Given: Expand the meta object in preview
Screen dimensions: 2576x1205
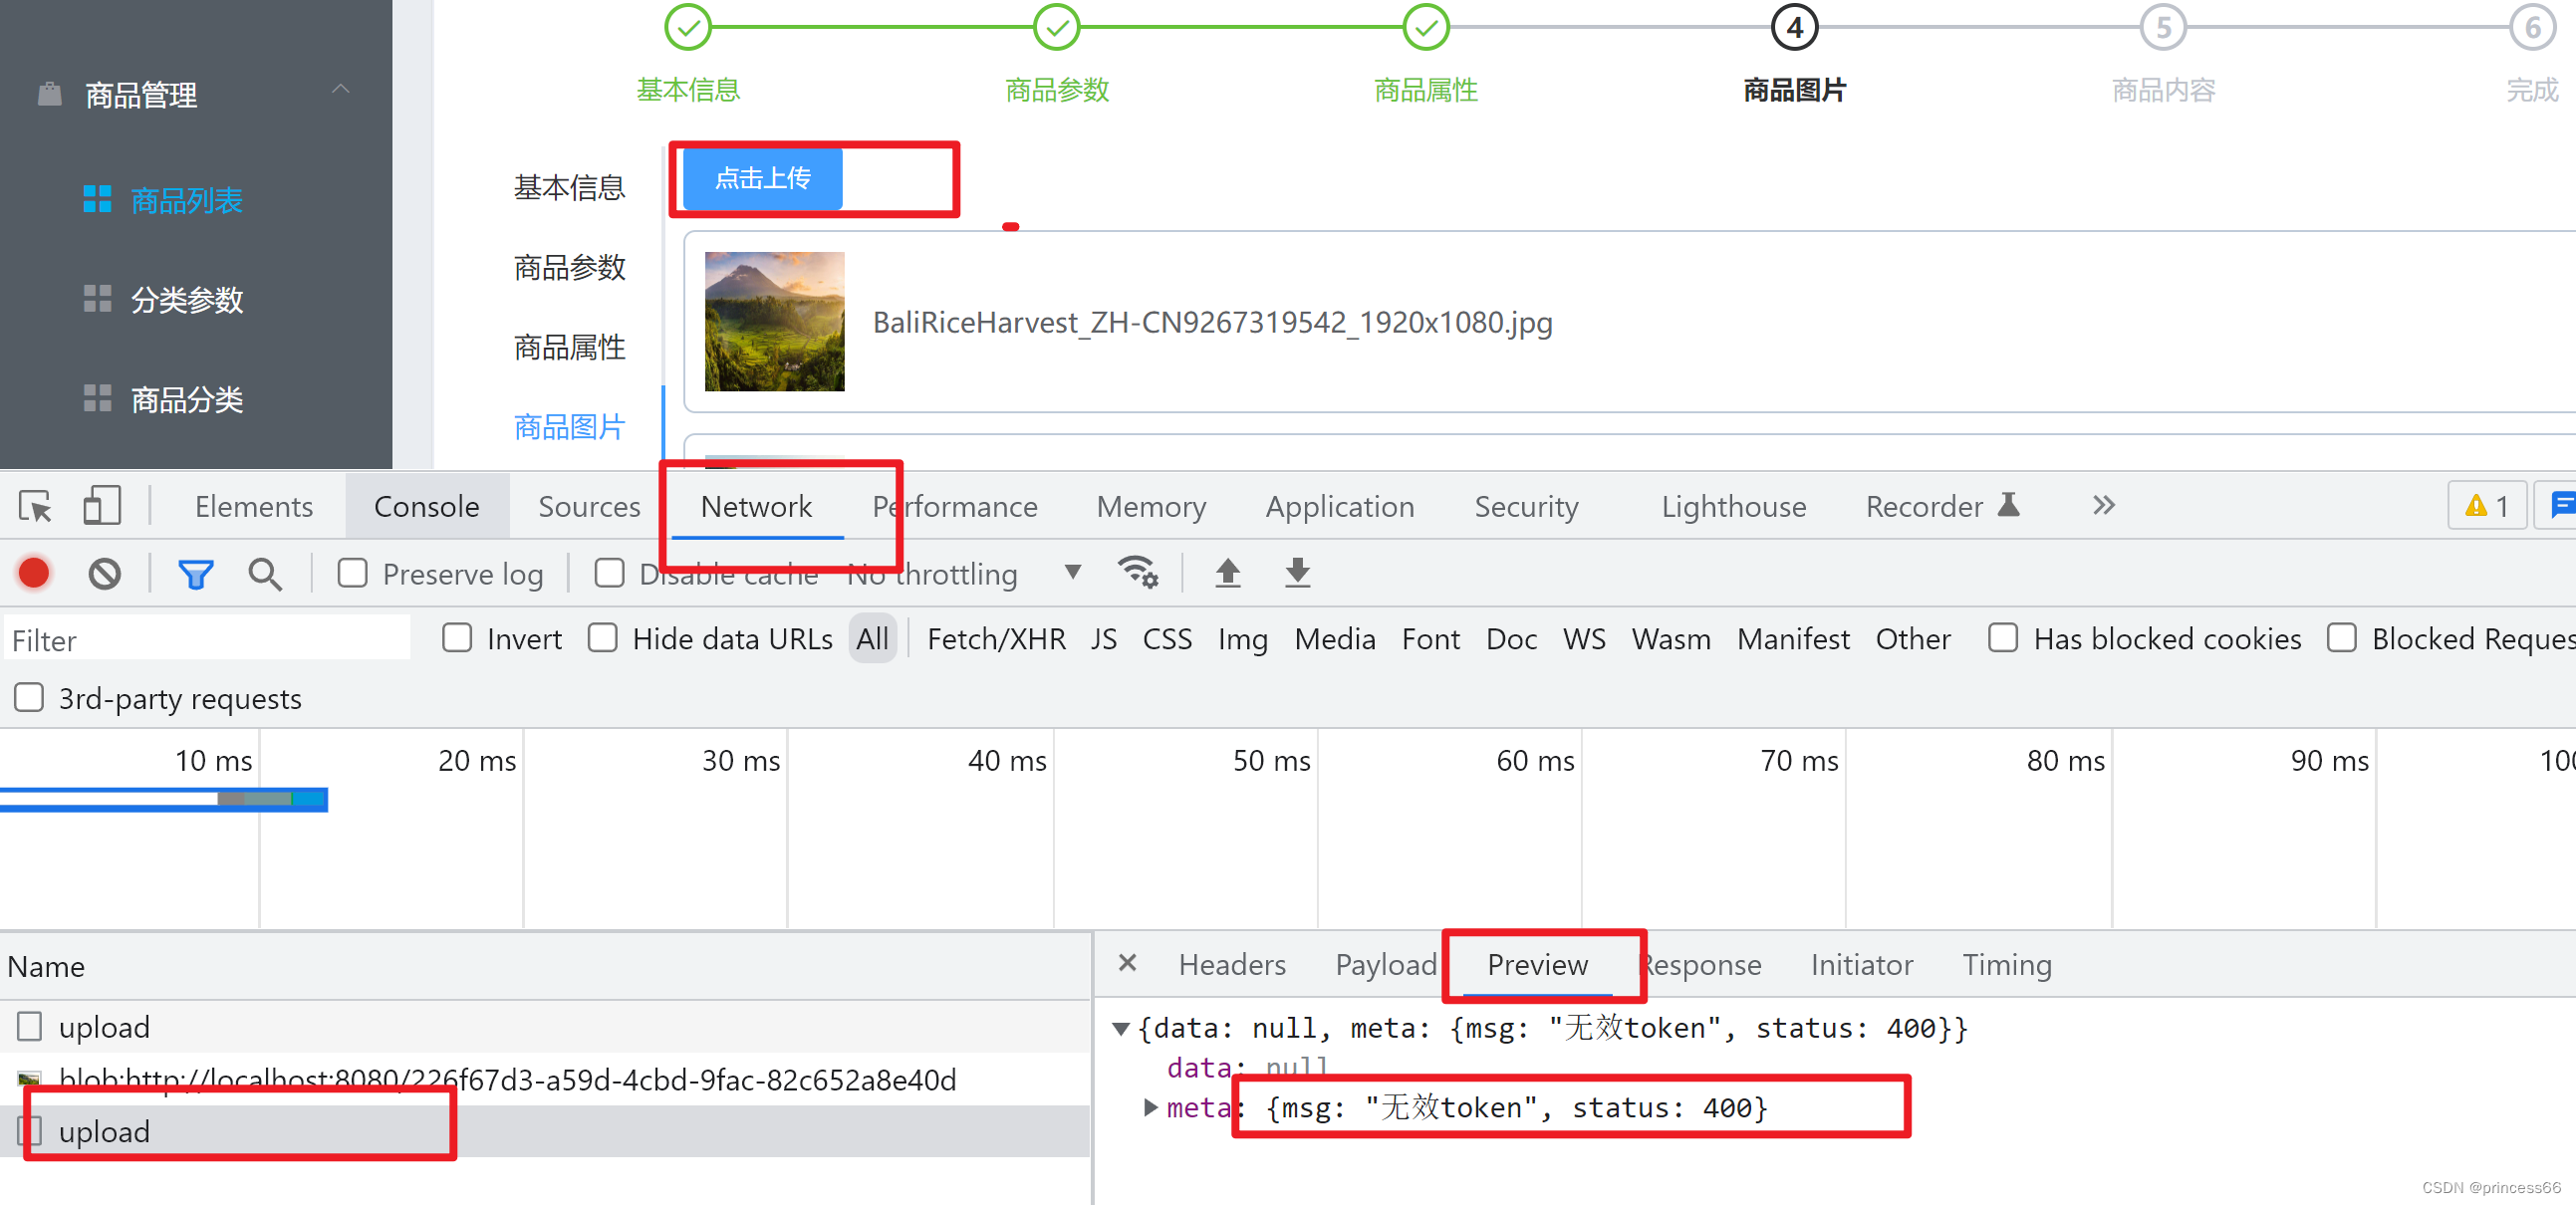Looking at the screenshot, I should [x=1150, y=1107].
